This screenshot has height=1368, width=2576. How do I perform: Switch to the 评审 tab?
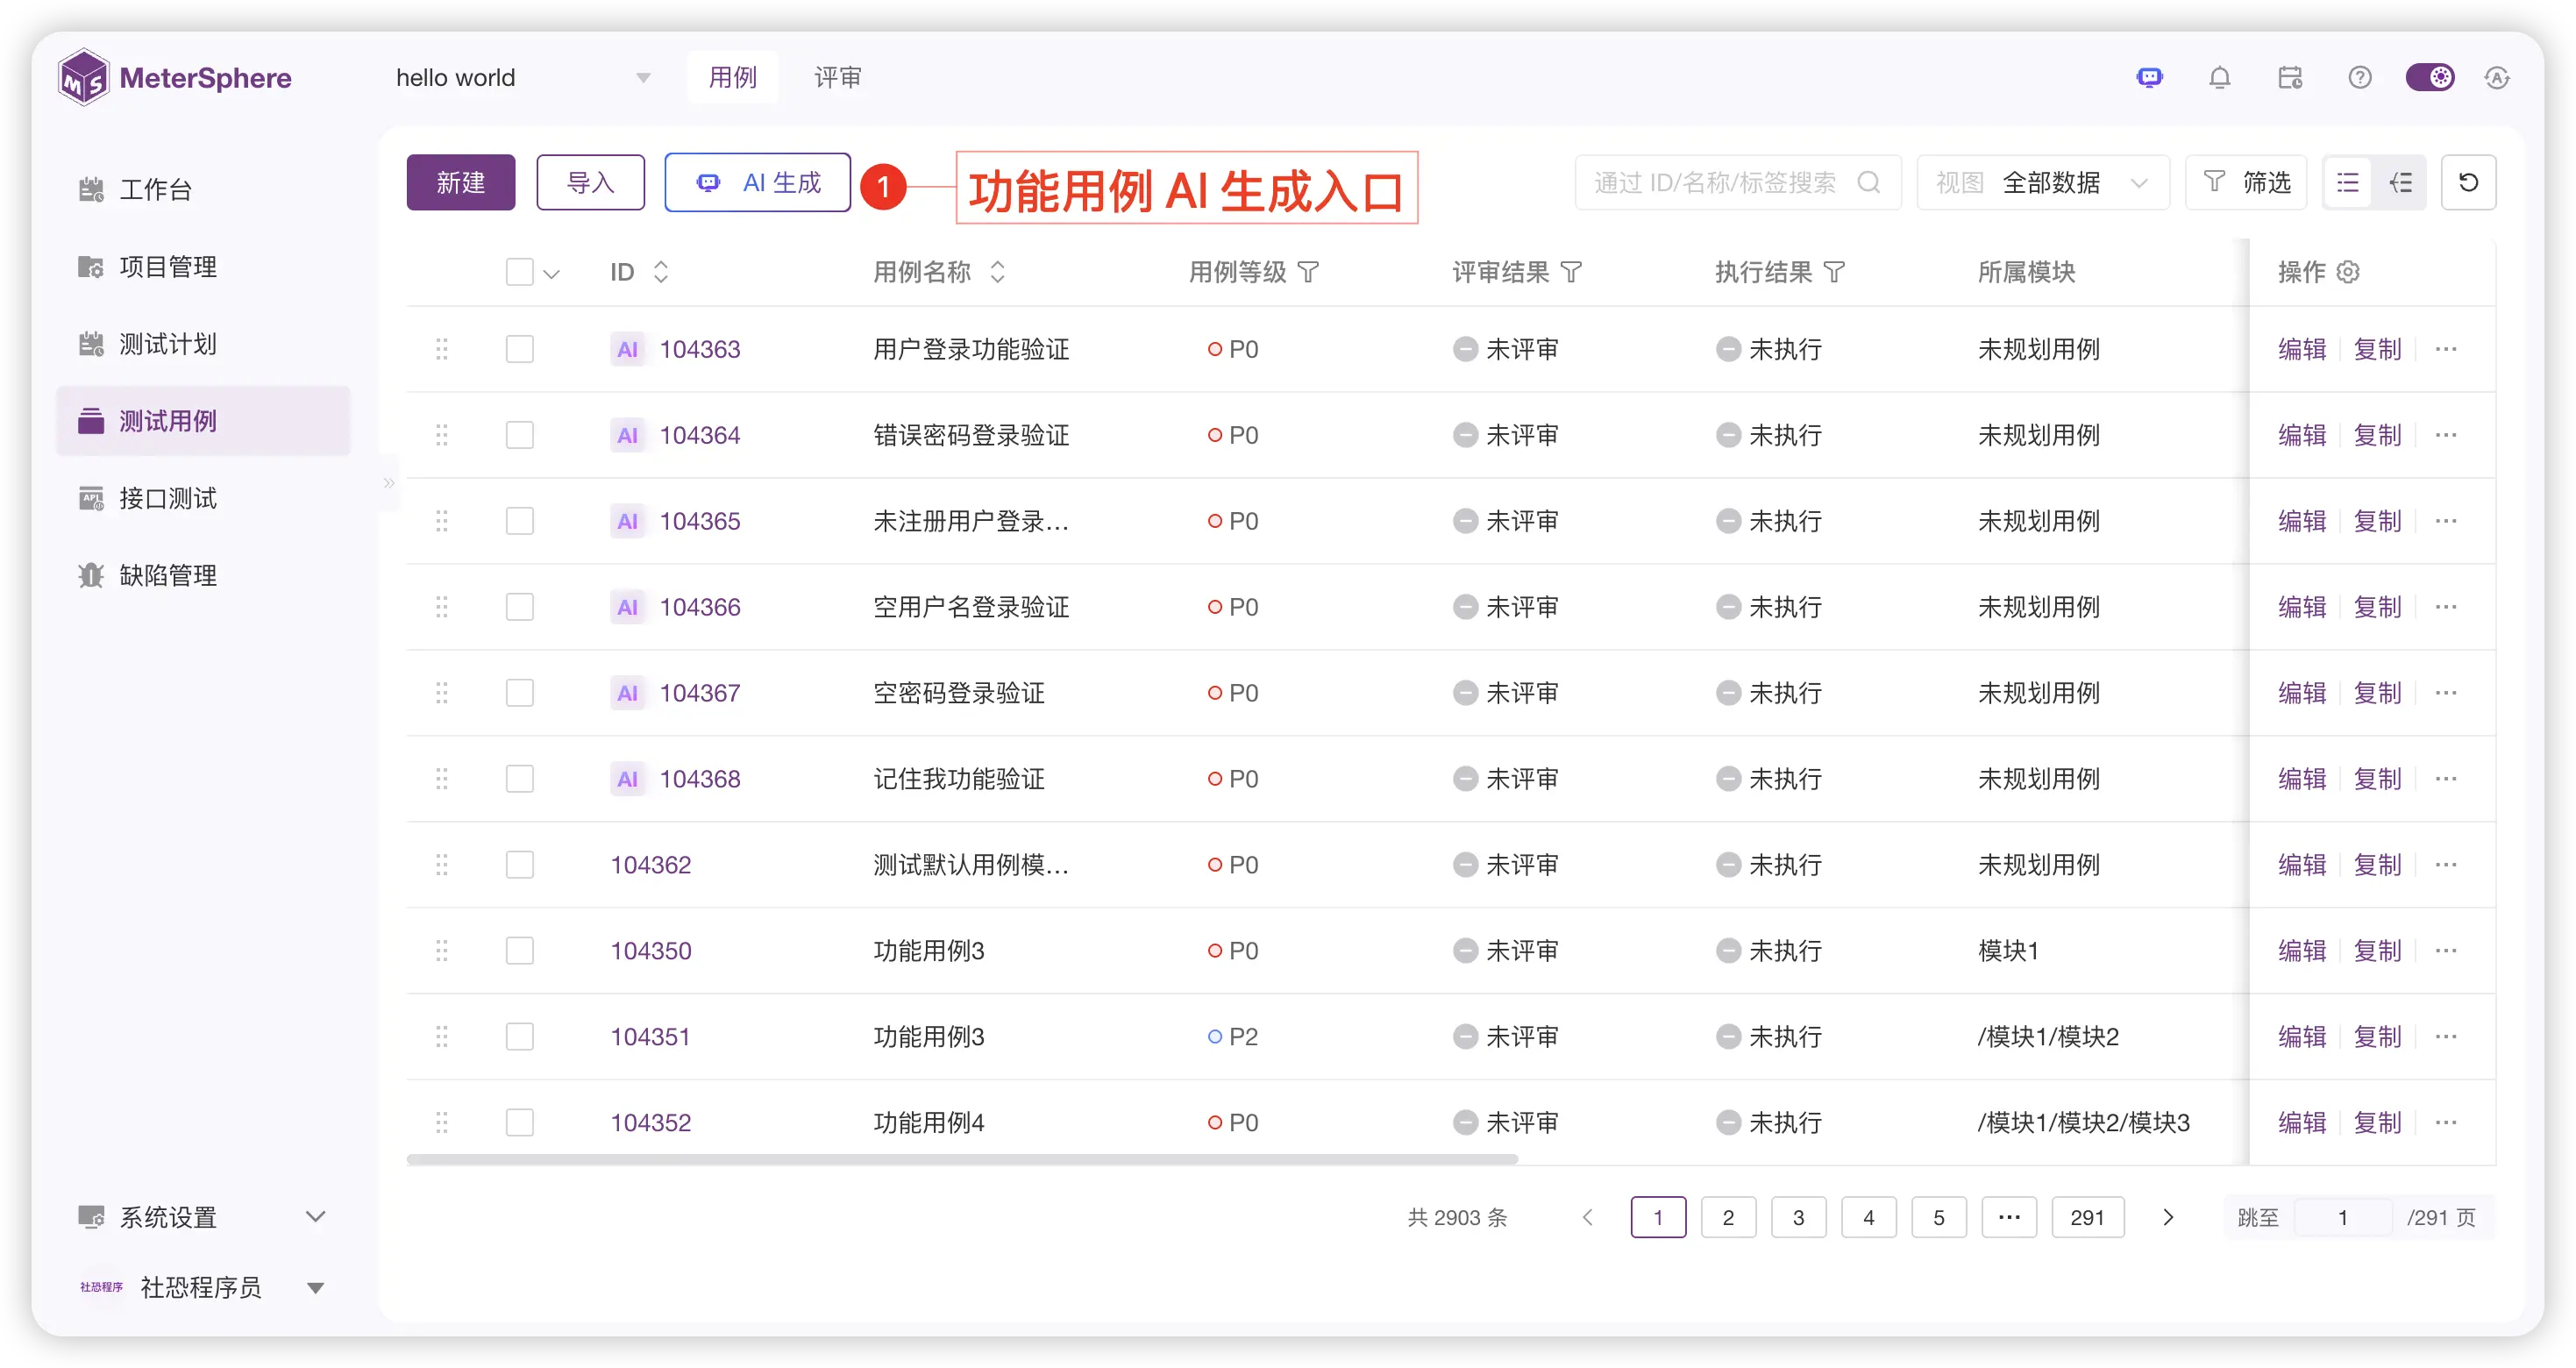pyautogui.click(x=837, y=78)
